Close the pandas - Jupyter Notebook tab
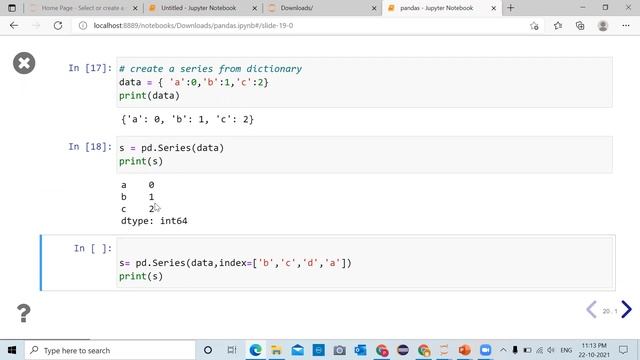This screenshot has height=360, width=640. coord(493,8)
